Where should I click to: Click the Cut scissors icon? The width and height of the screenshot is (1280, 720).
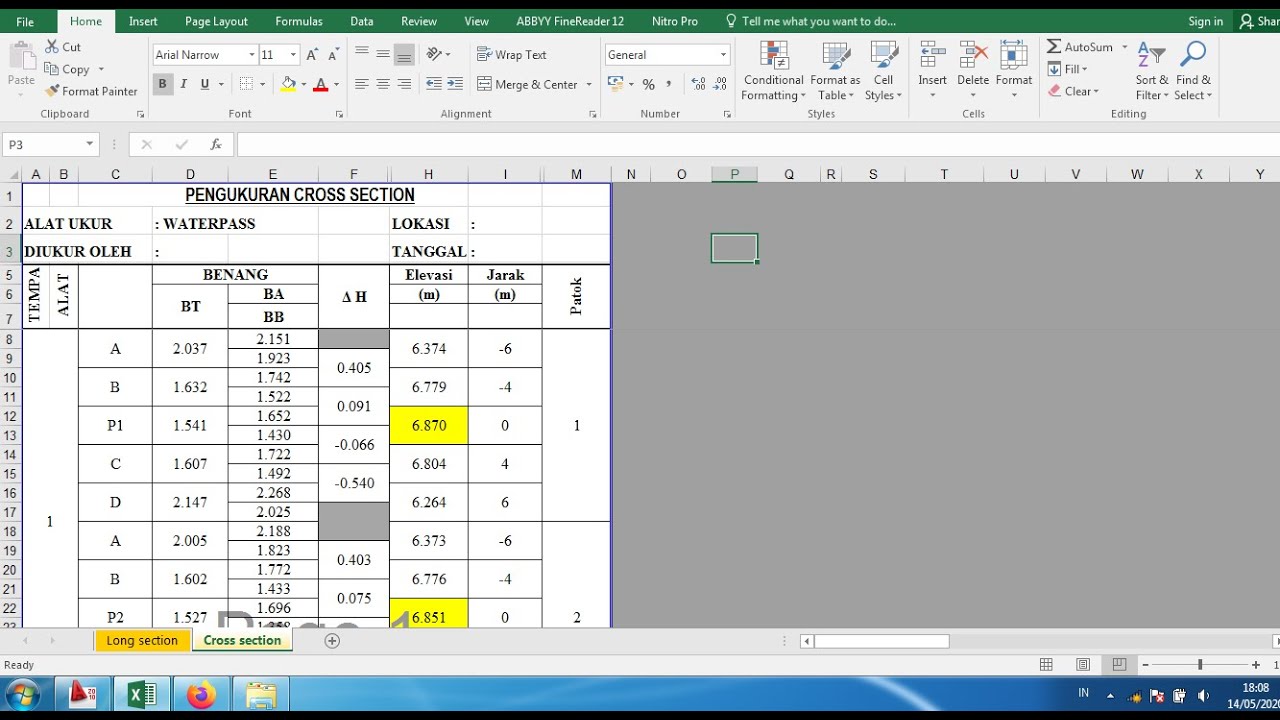(x=52, y=47)
